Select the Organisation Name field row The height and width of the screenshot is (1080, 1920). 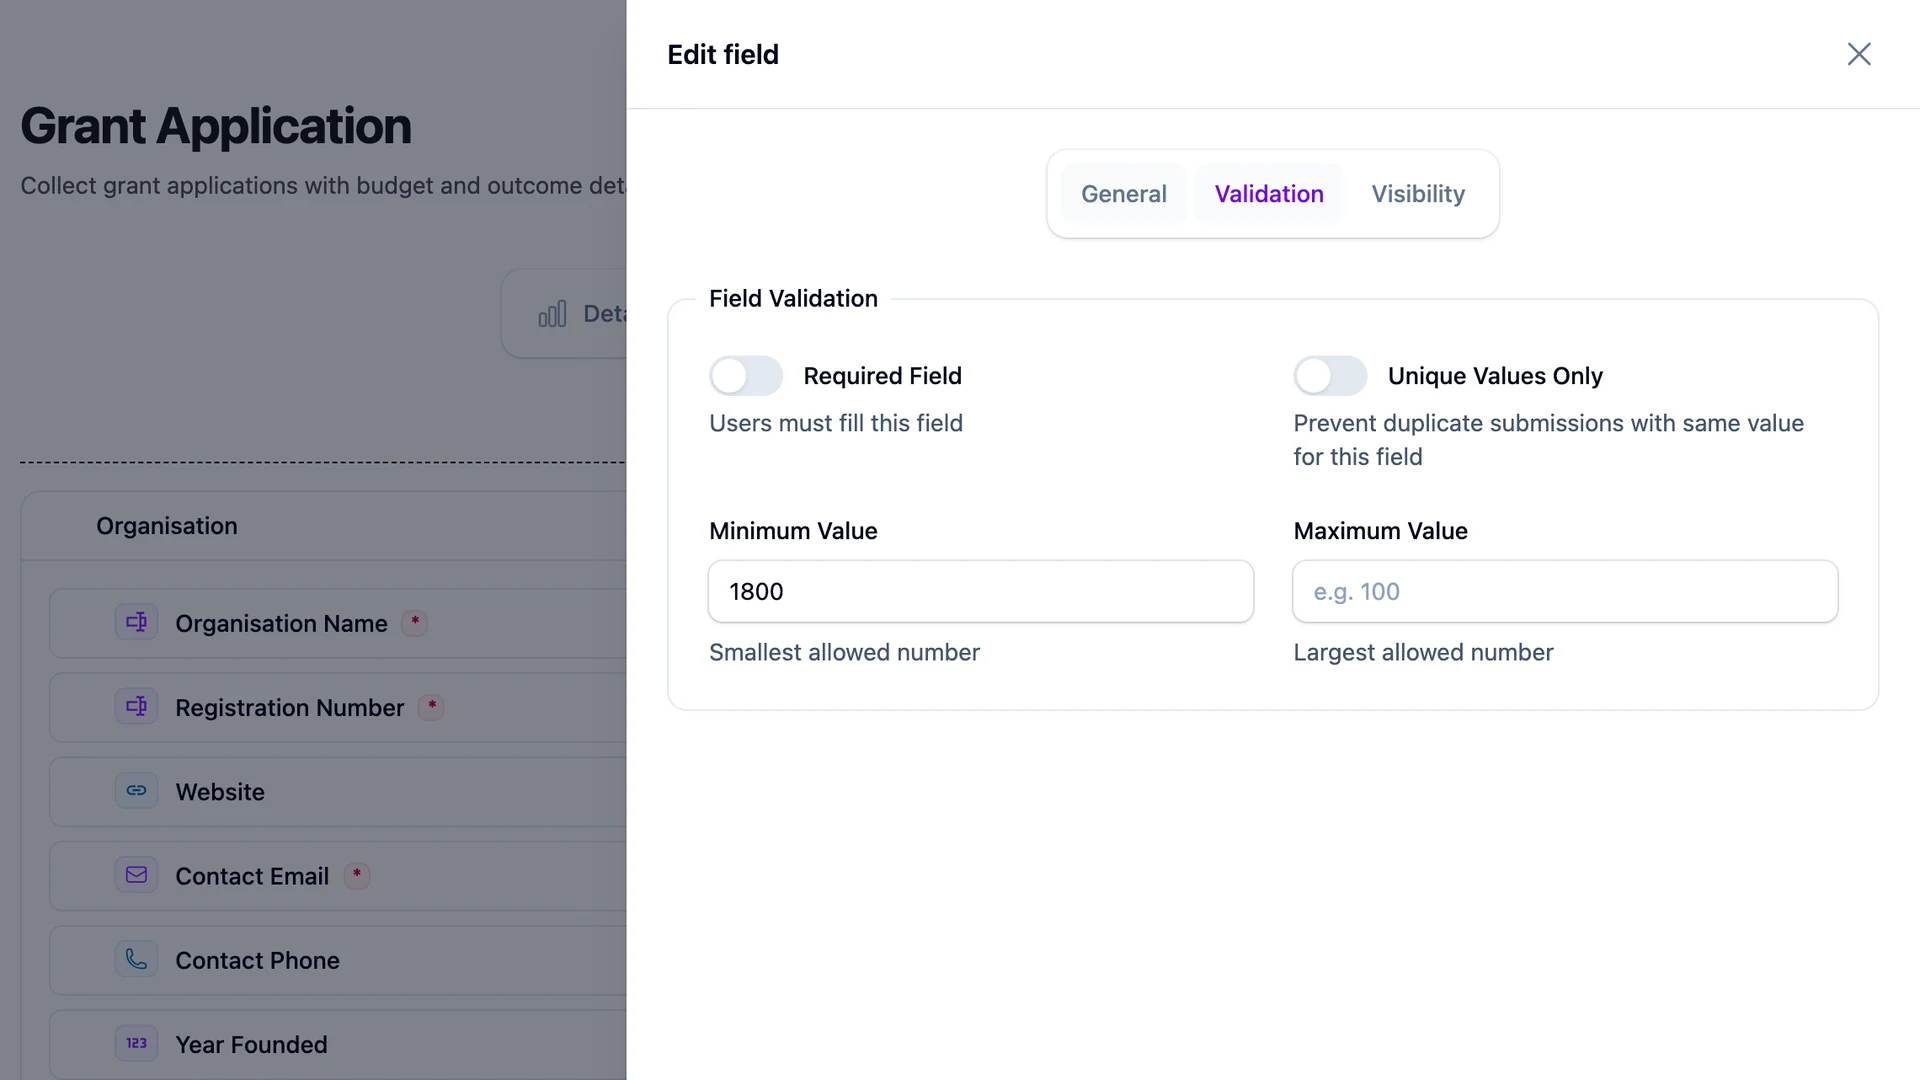point(338,623)
